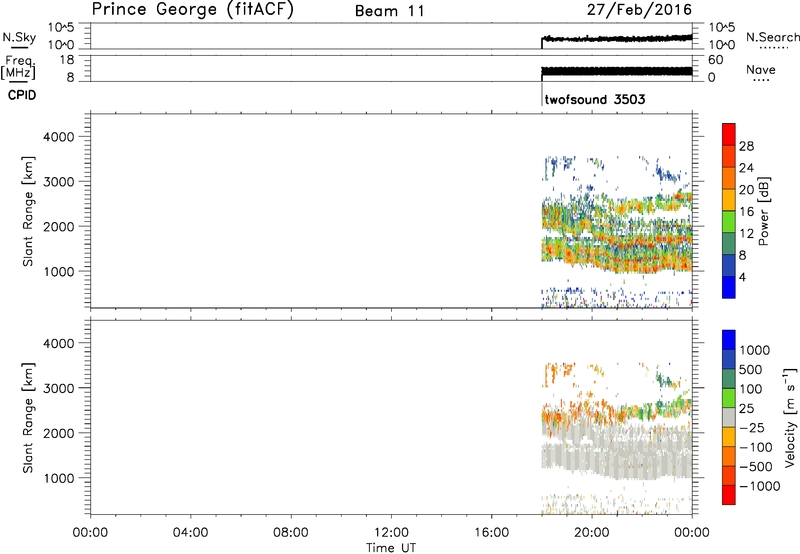
Task: Click '4000' on the power panel range axis
Action: (59, 137)
